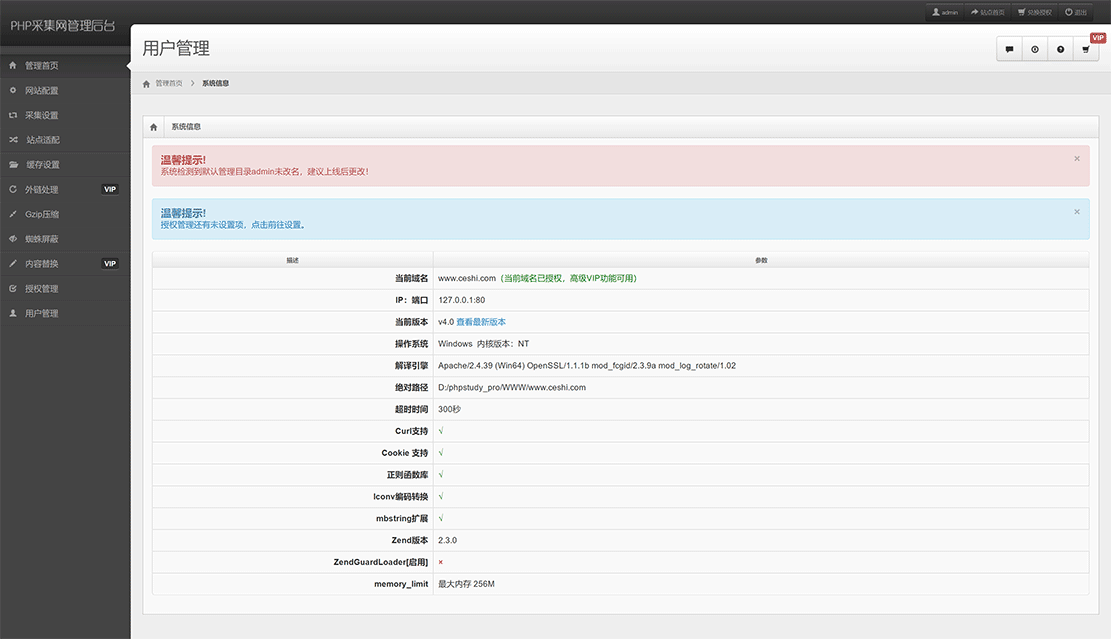Click the home icon in breadcrumb bar
The image size is (1111, 639).
pos(147,83)
